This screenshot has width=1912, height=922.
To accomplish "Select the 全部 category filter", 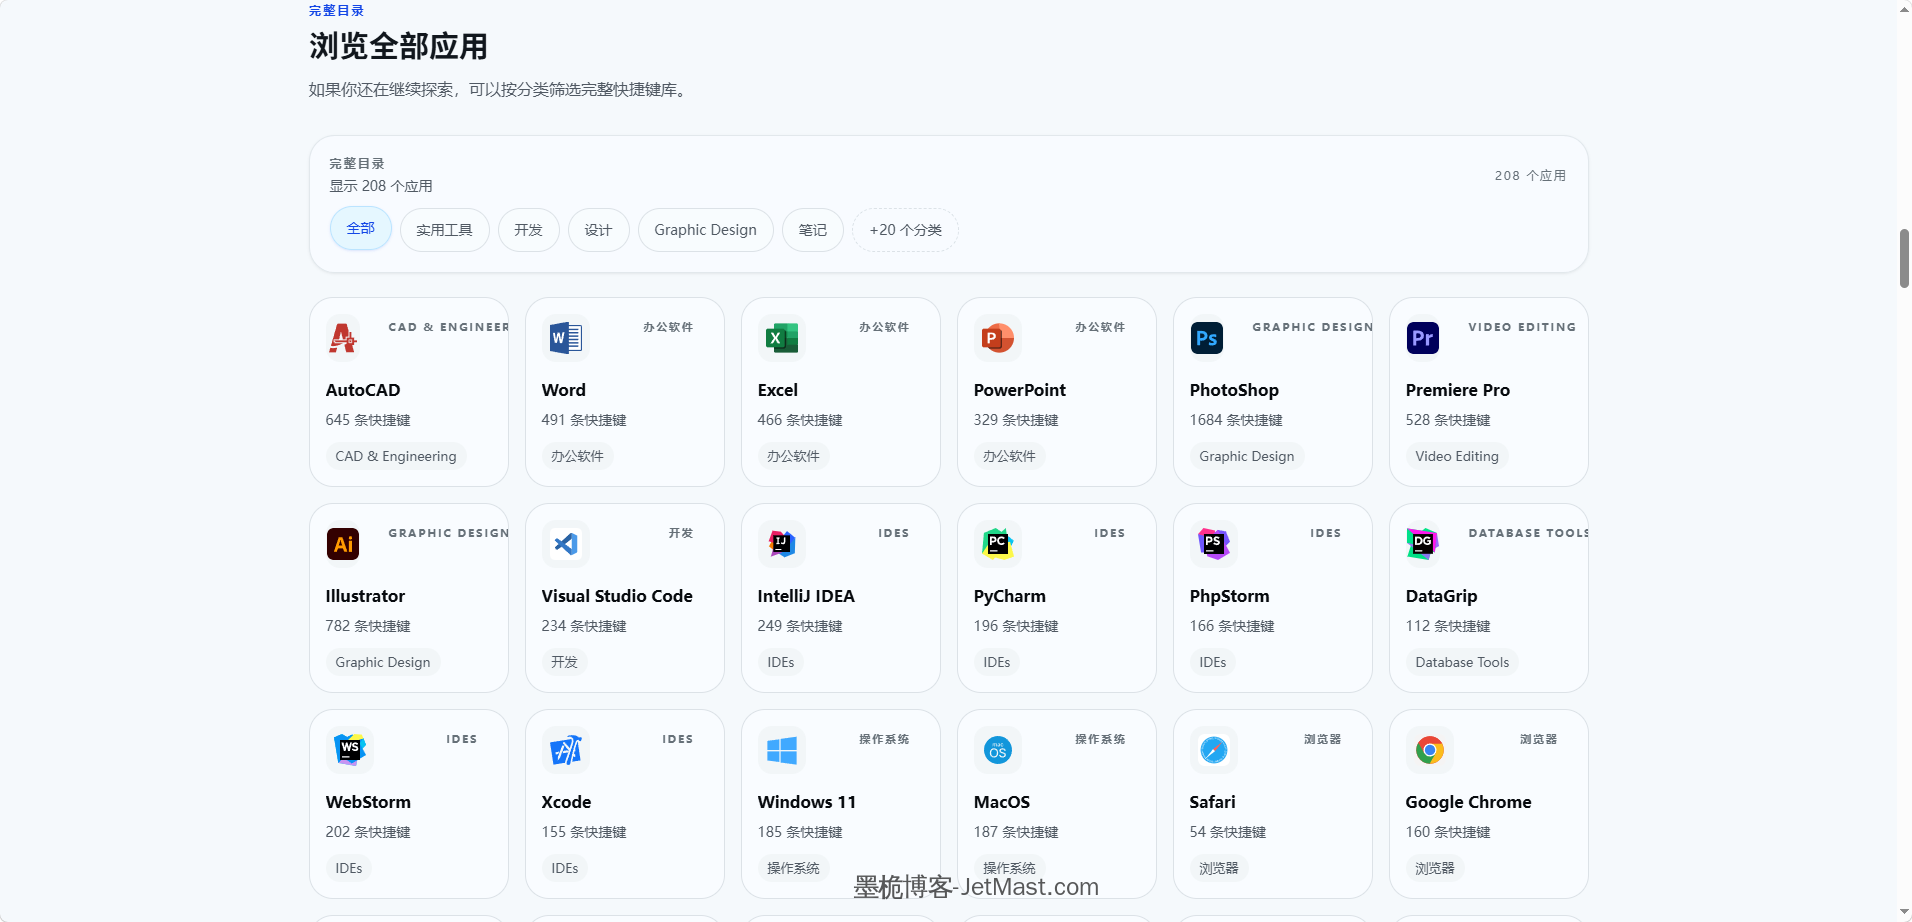I will [361, 229].
